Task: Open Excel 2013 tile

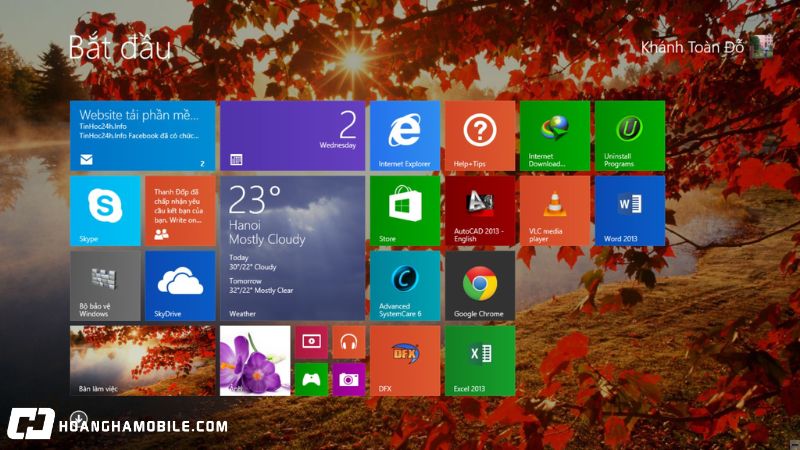Action: click(480, 360)
